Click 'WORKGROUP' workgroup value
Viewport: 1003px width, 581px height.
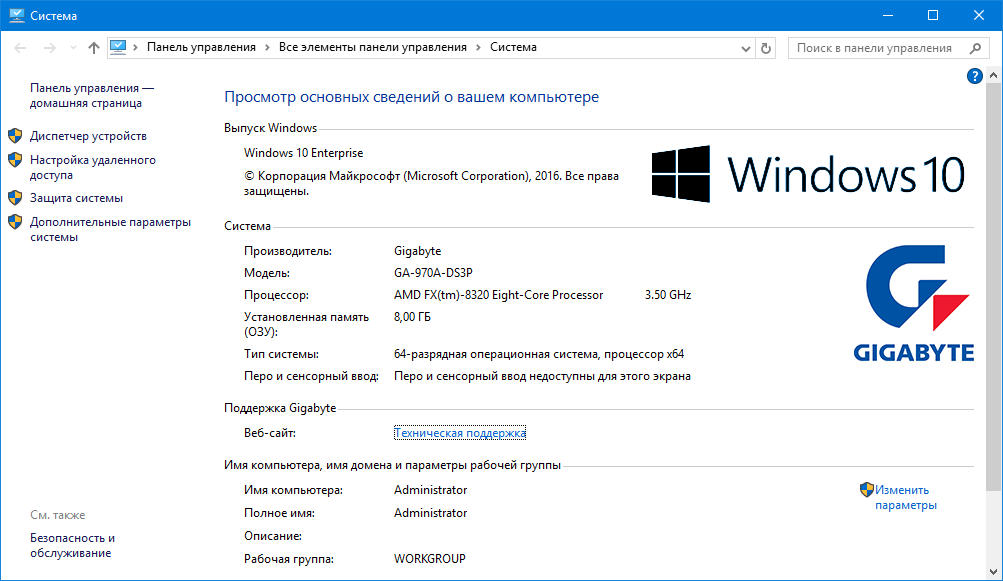[x=430, y=559]
